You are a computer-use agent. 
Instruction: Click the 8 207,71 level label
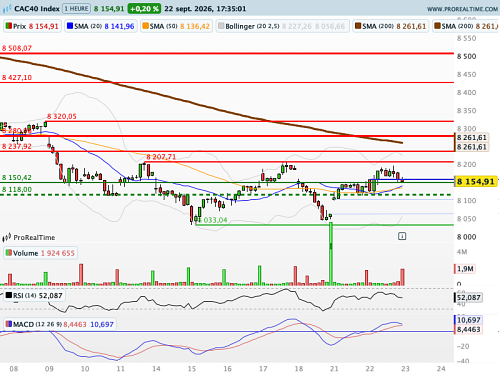click(161, 157)
